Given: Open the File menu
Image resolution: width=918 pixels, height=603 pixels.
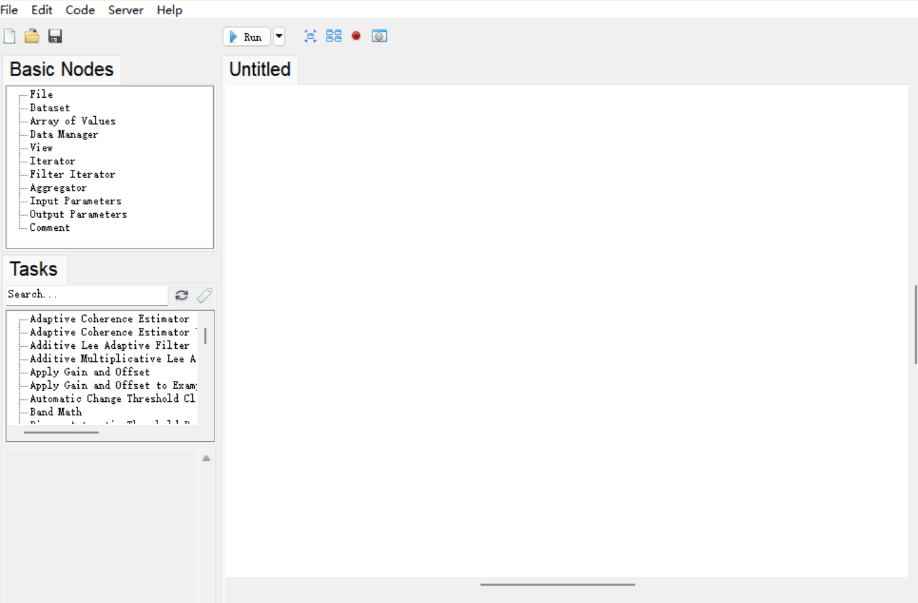Looking at the screenshot, I should click(x=9, y=10).
